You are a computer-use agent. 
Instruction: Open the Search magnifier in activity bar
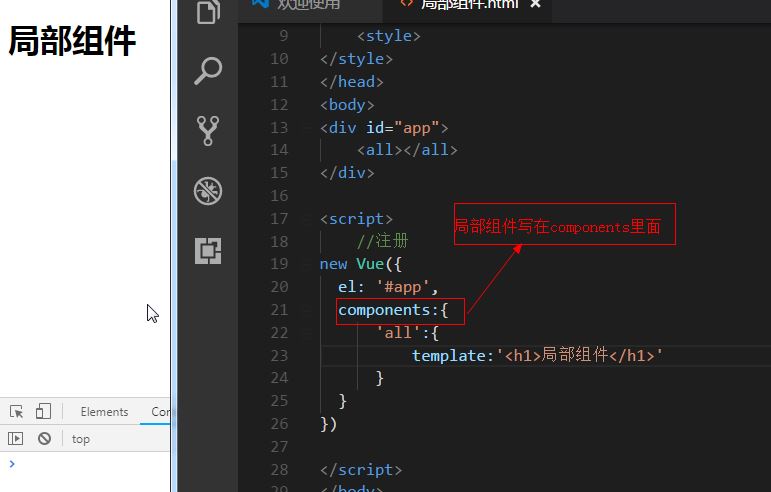208,71
